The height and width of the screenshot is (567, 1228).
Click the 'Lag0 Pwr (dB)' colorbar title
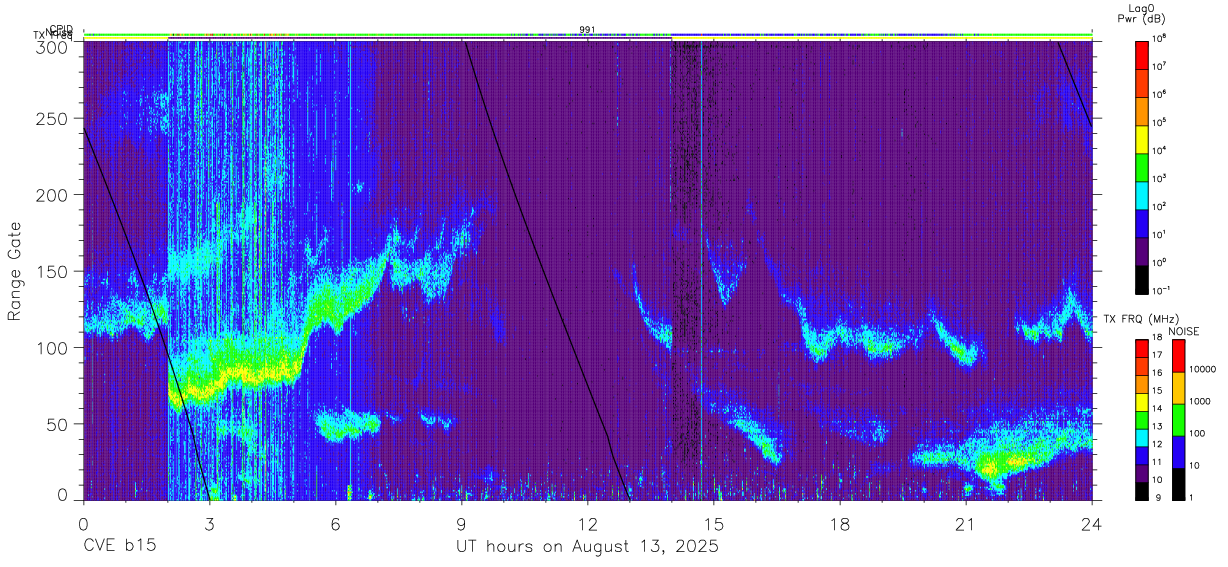click(1142, 13)
